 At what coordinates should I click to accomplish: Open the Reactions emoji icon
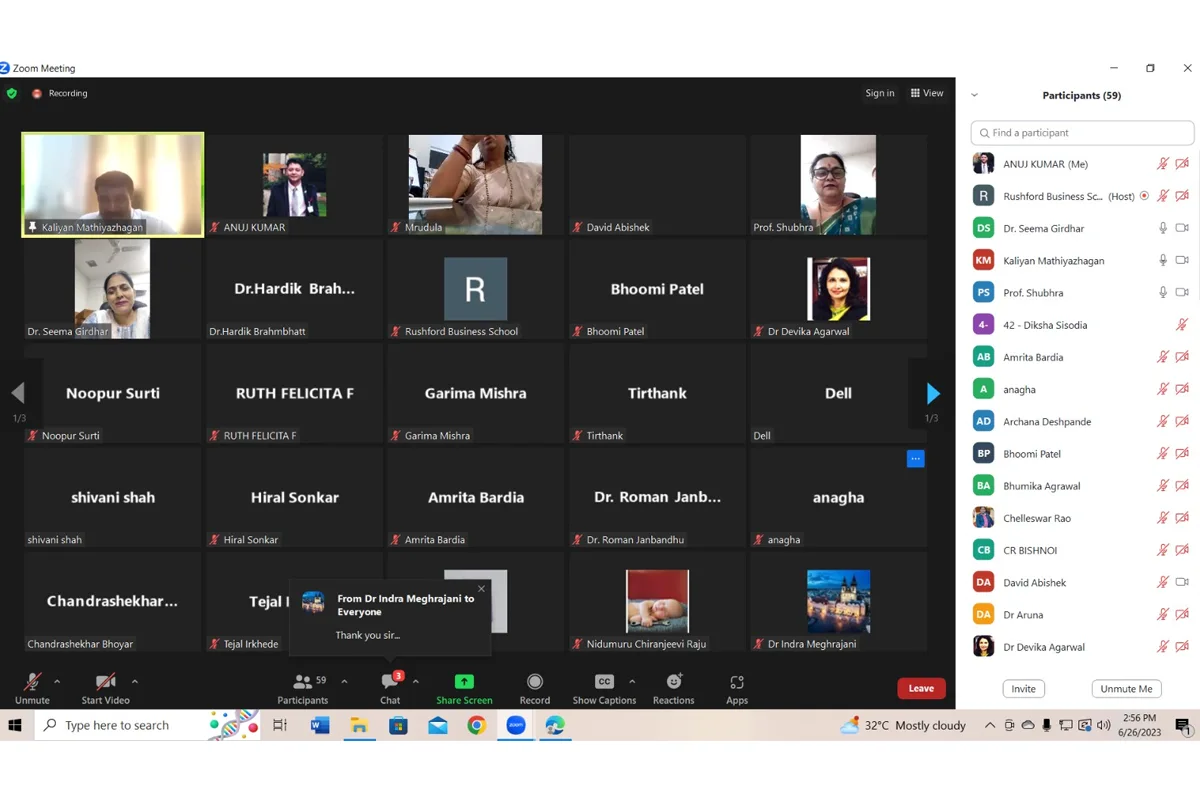click(673, 682)
